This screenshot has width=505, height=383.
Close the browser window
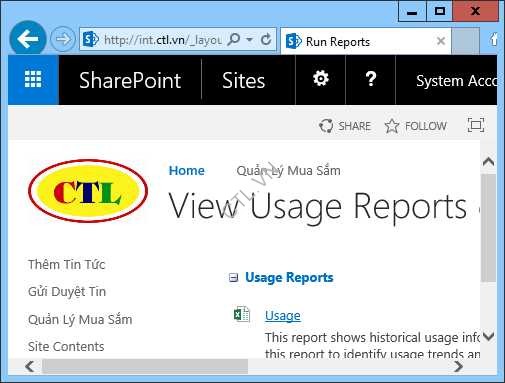(x=476, y=11)
